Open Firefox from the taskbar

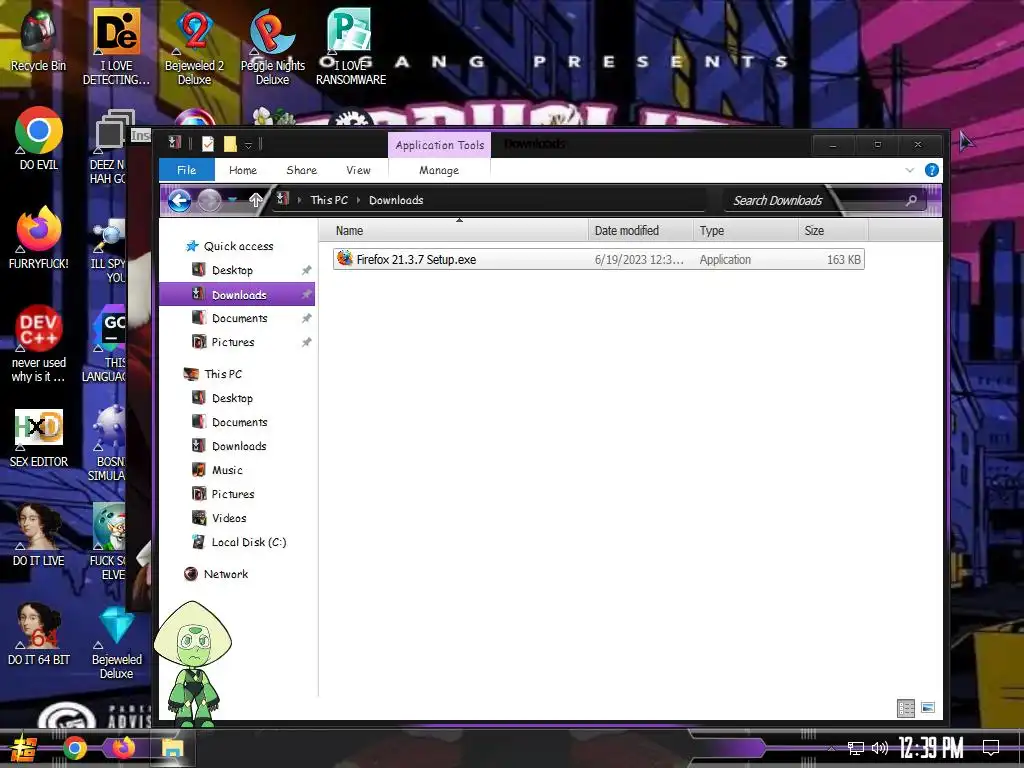click(x=123, y=748)
